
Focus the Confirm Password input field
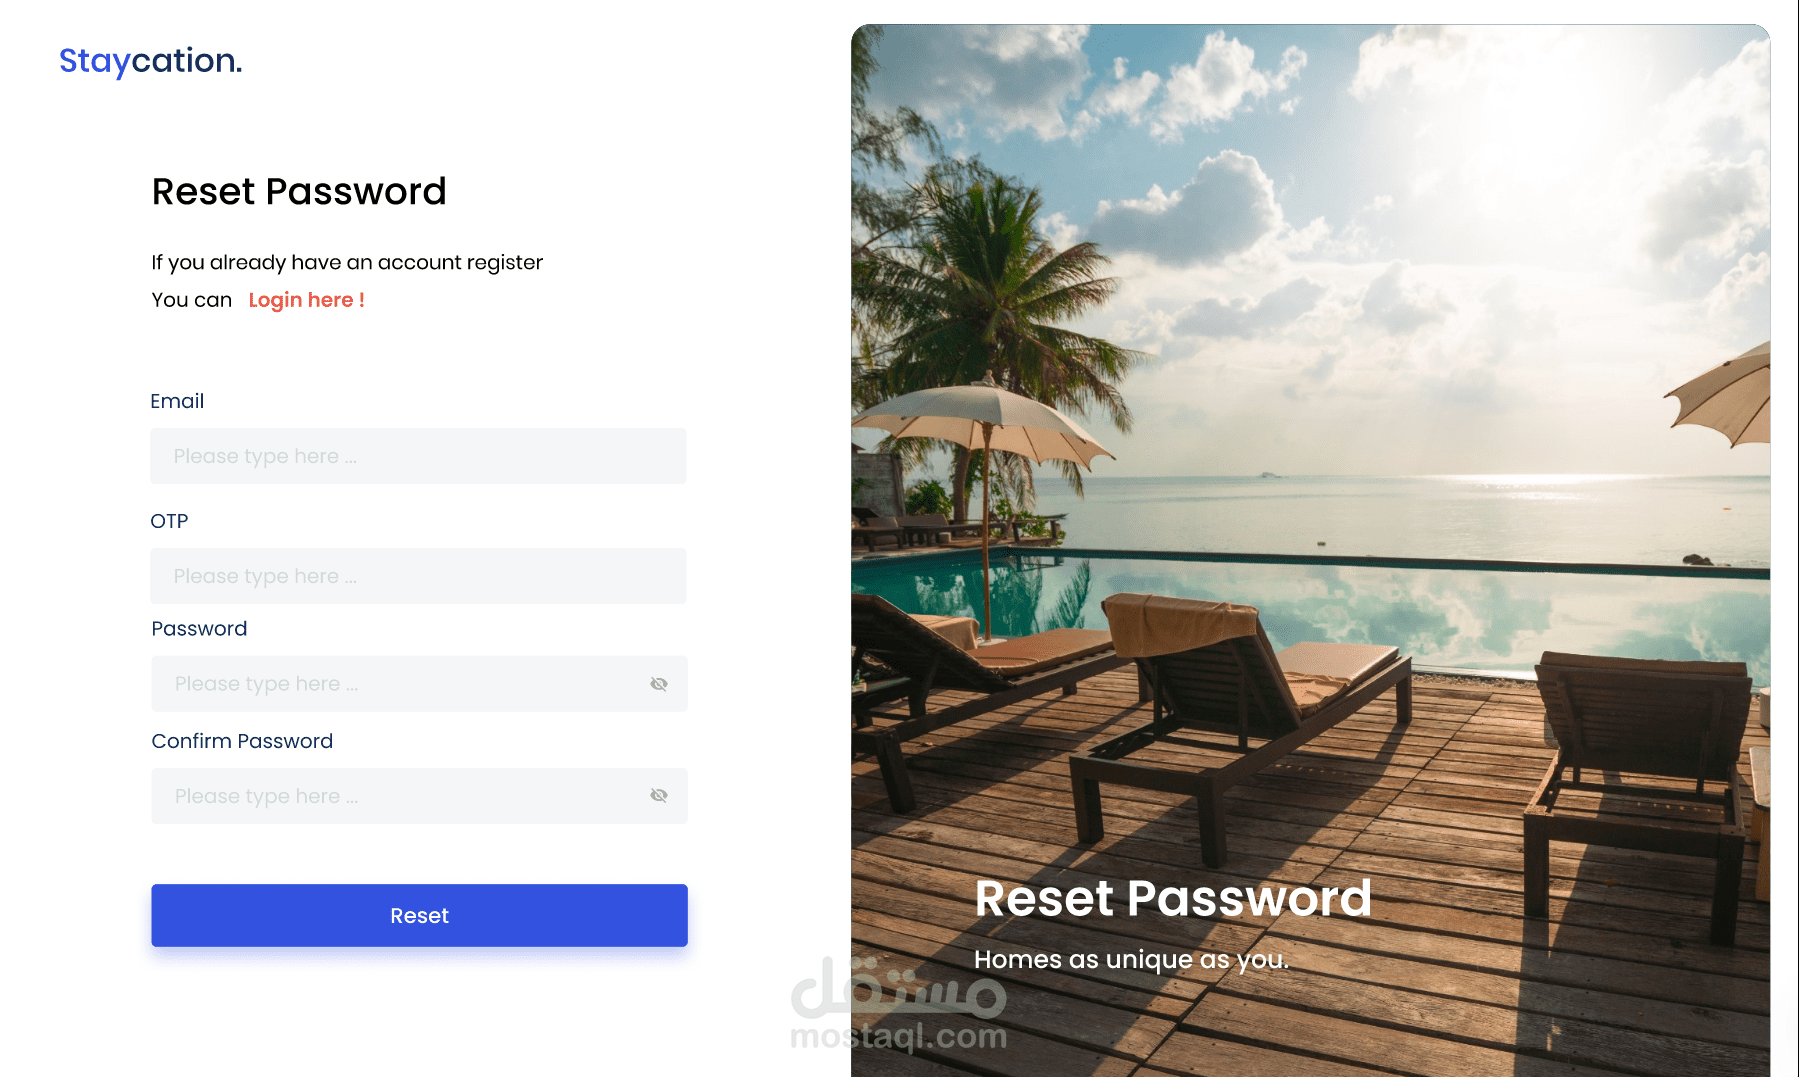pos(419,796)
